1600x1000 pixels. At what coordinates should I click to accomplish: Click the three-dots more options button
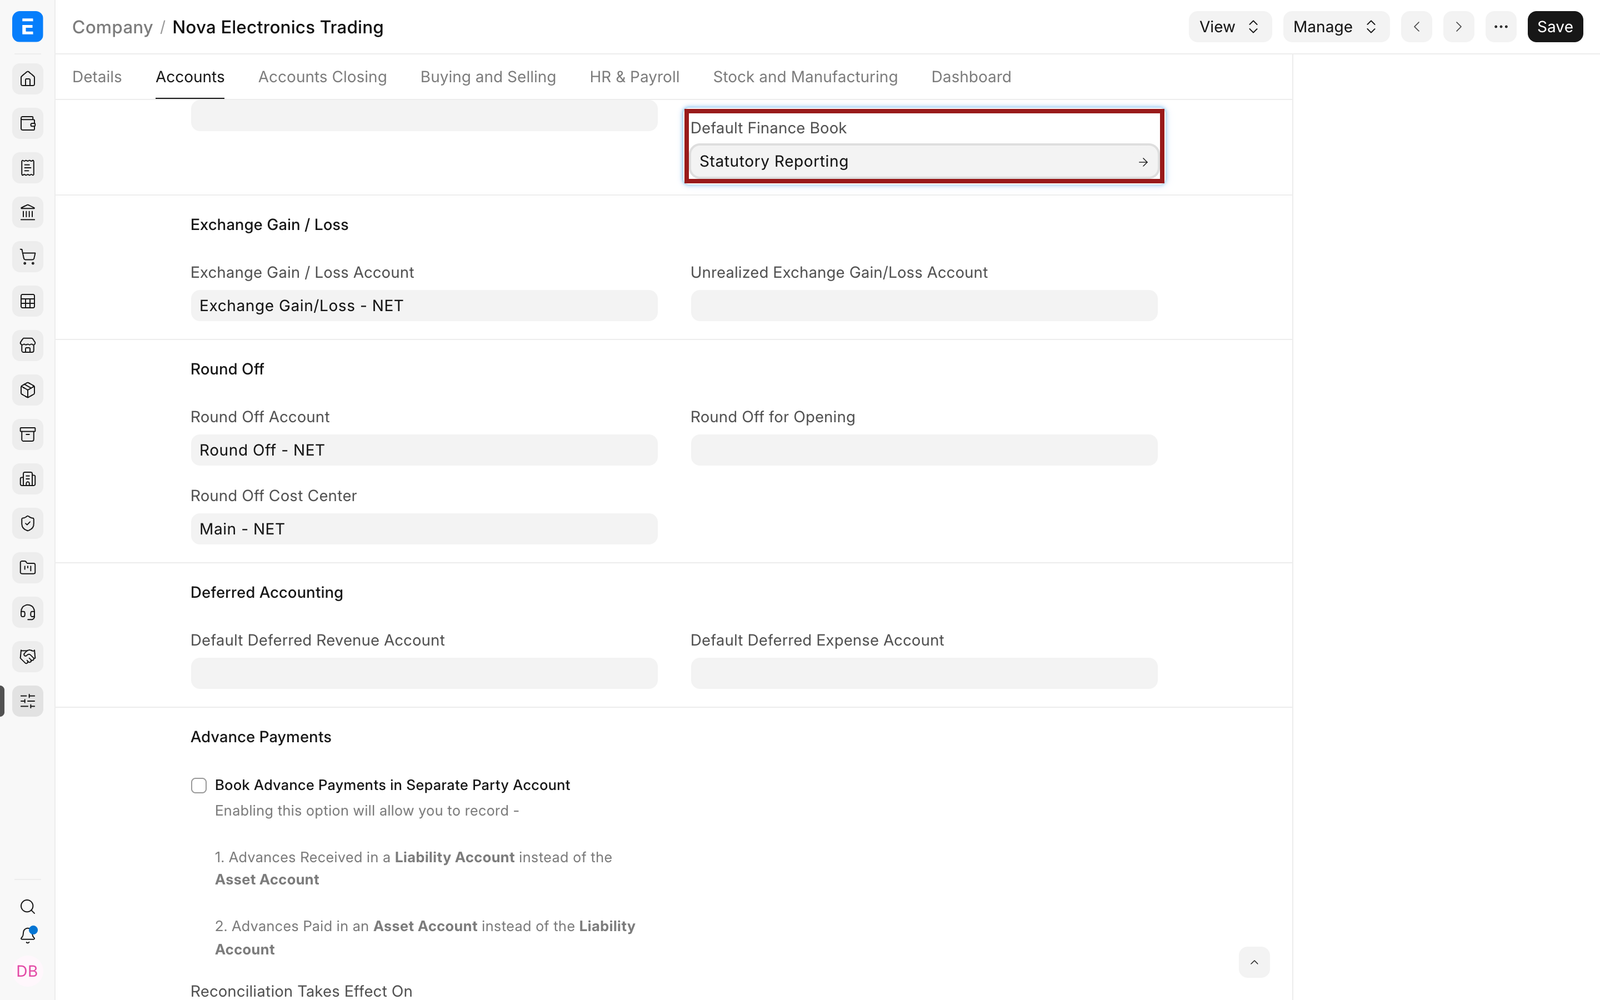[x=1501, y=27]
